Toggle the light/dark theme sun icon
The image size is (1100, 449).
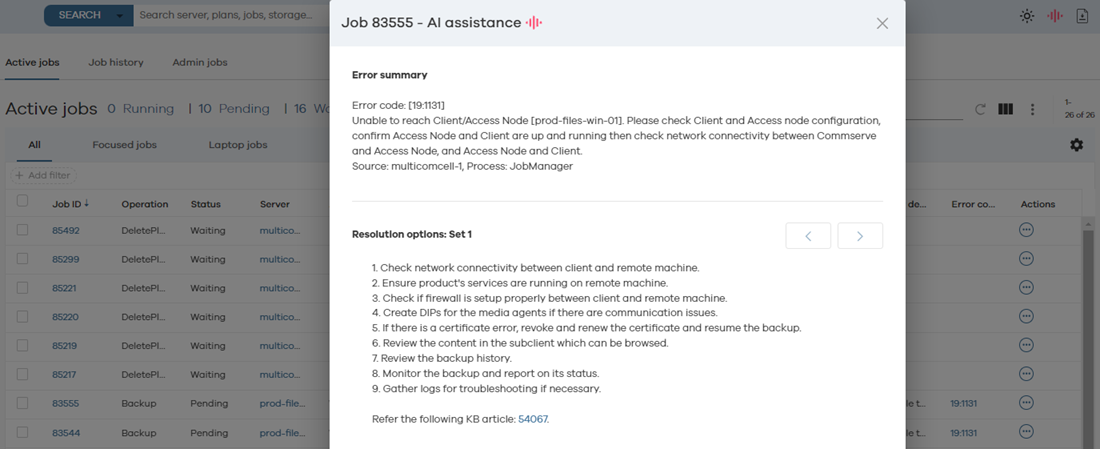tap(1027, 16)
